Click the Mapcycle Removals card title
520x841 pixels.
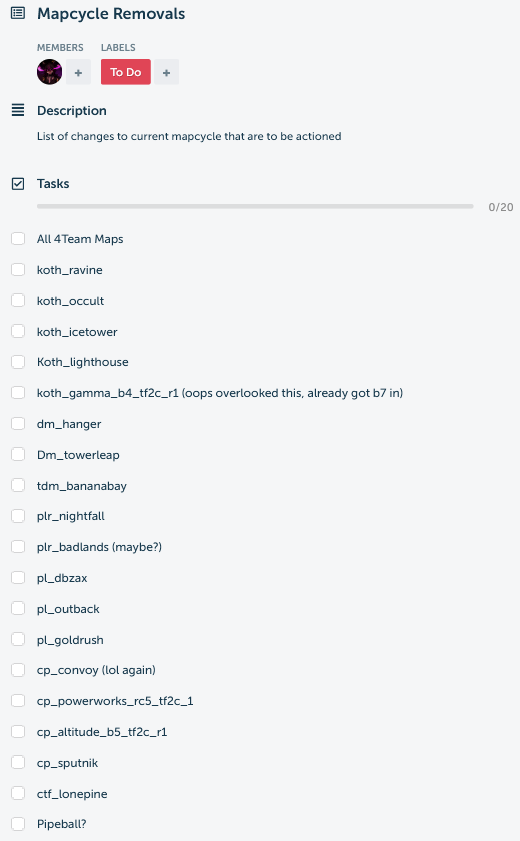point(111,13)
